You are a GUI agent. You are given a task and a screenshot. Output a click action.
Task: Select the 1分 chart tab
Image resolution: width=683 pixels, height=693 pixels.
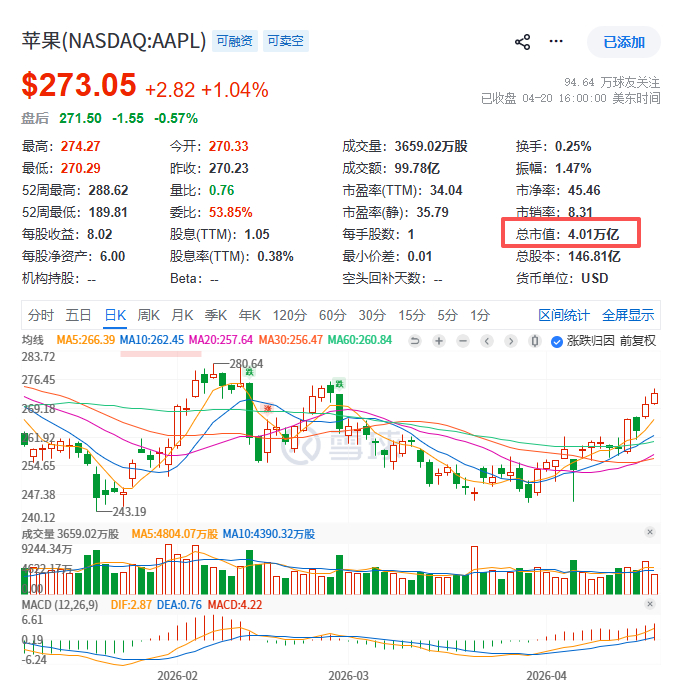[x=480, y=315]
